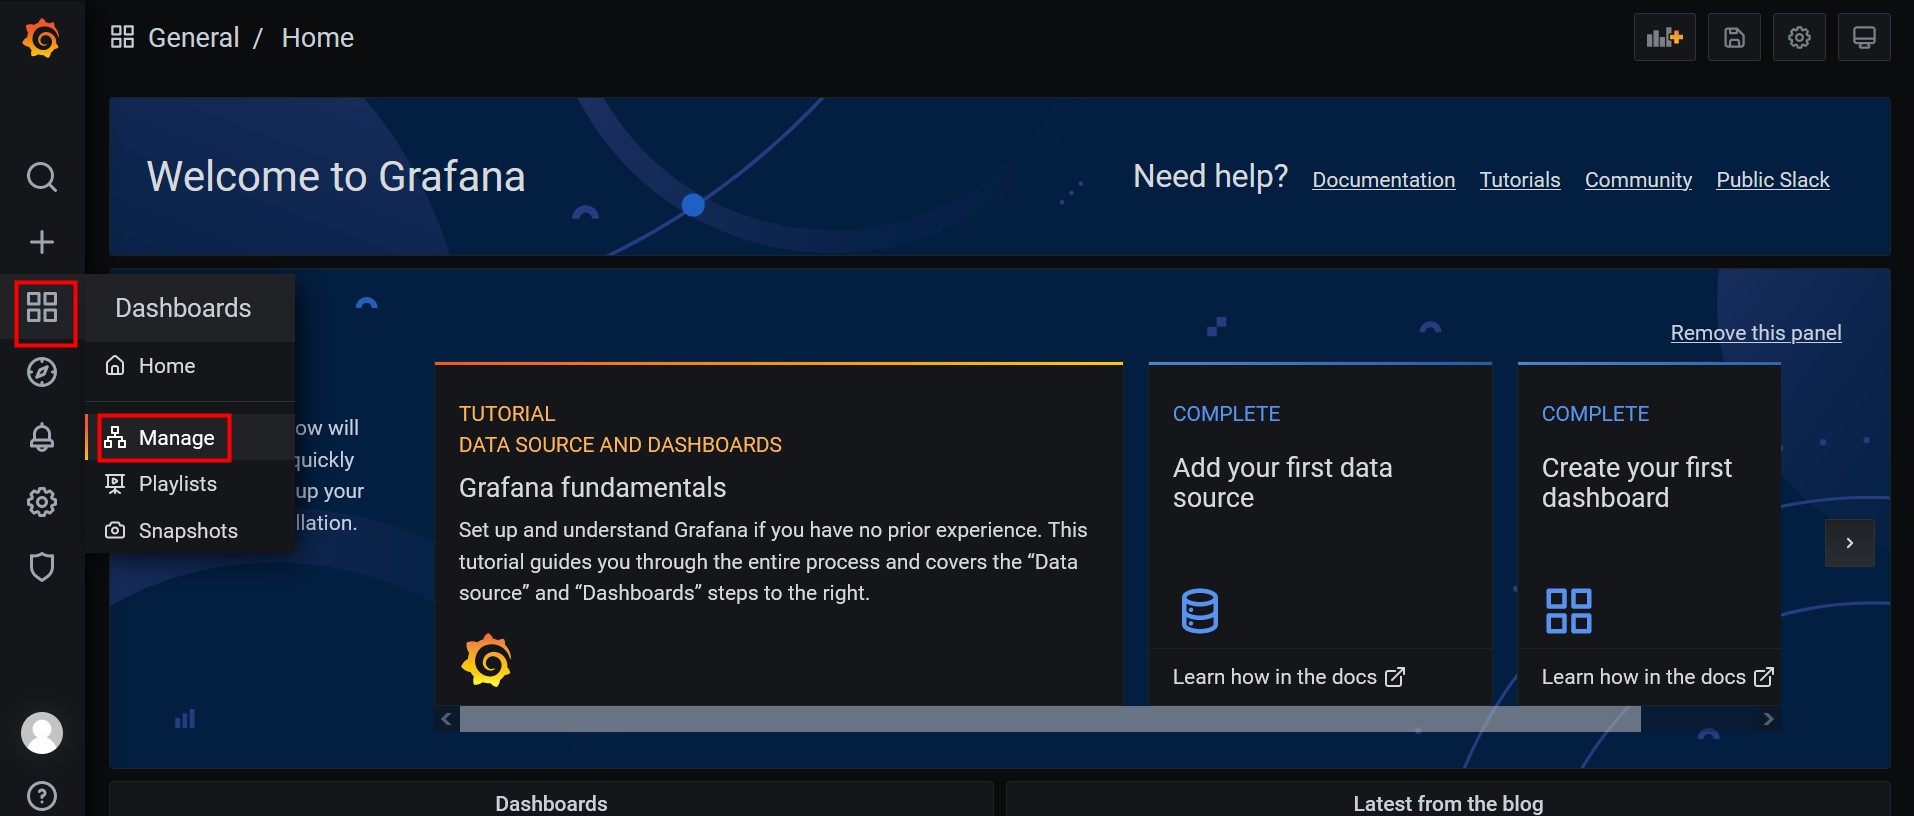Screen dimensions: 1914x816
Task: Select Home in Dashboards menu
Action: click(190, 366)
